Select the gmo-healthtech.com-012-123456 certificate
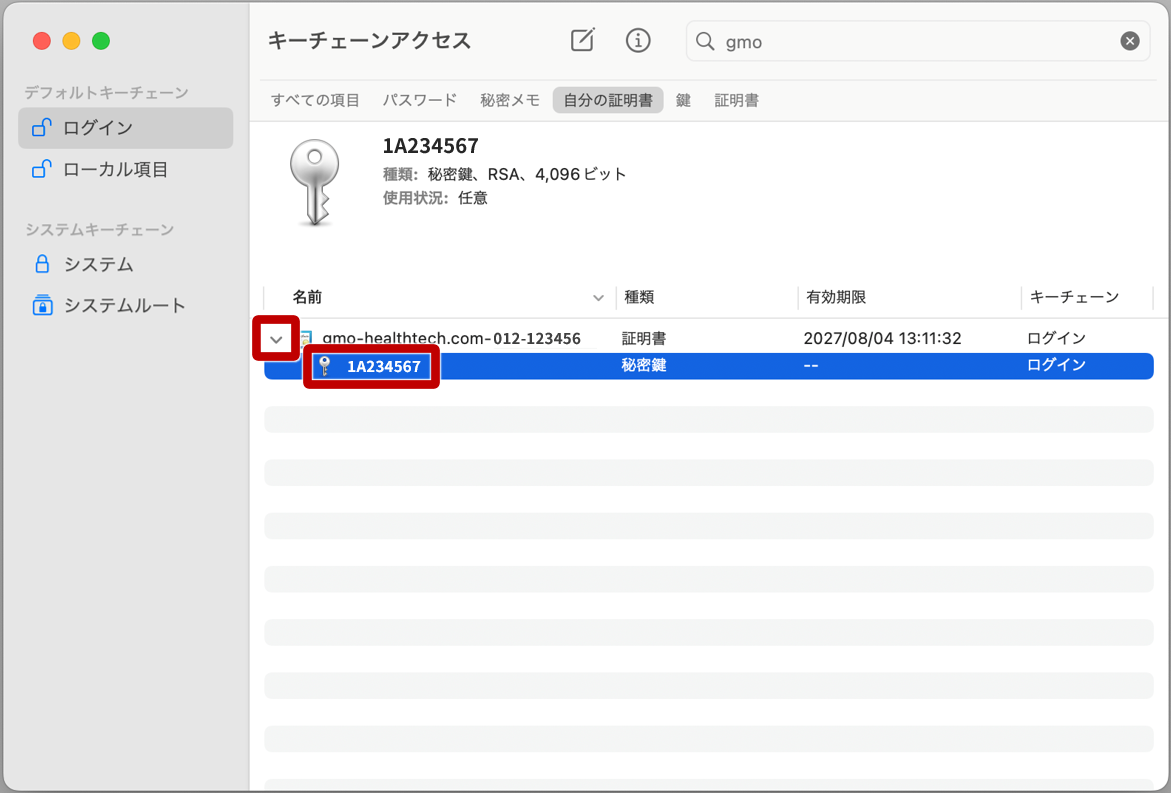This screenshot has height=793, width=1171. [451, 338]
